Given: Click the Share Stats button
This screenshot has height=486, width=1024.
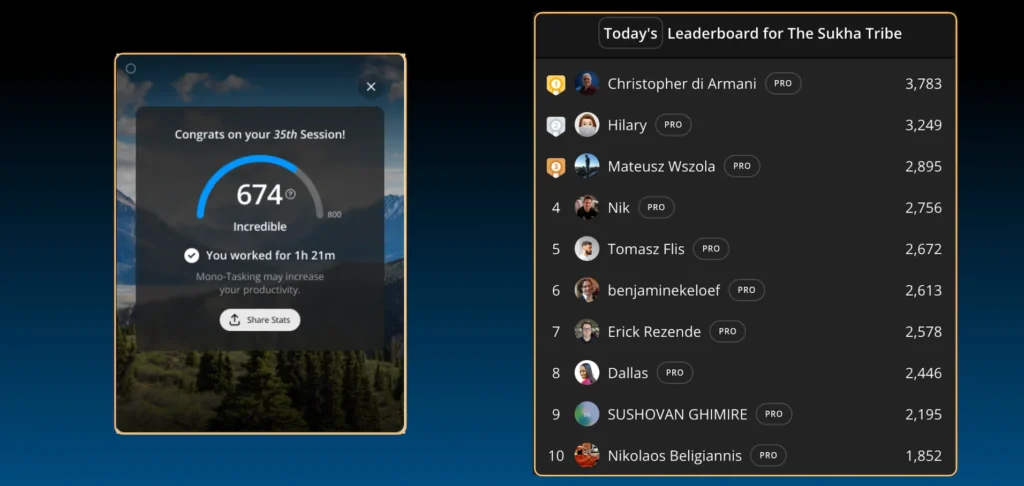Looking at the screenshot, I should click(260, 320).
